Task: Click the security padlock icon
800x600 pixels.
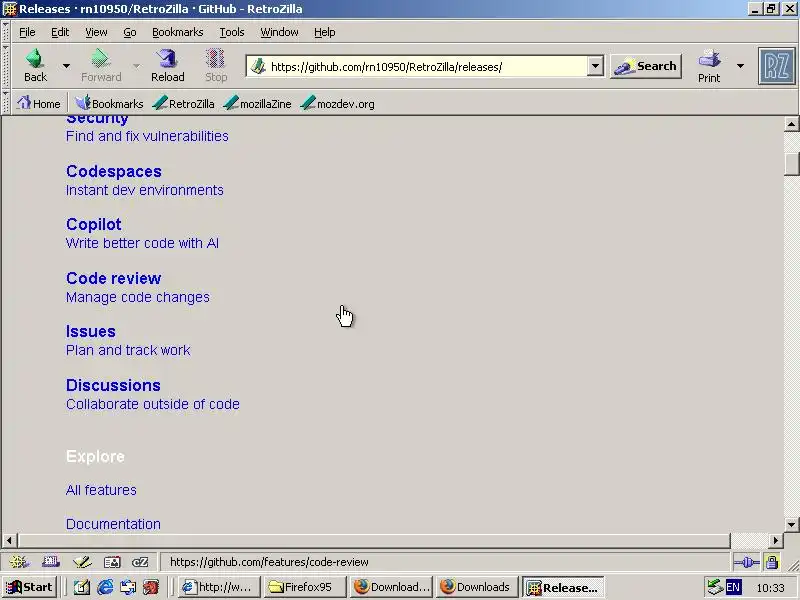Action: [x=772, y=562]
